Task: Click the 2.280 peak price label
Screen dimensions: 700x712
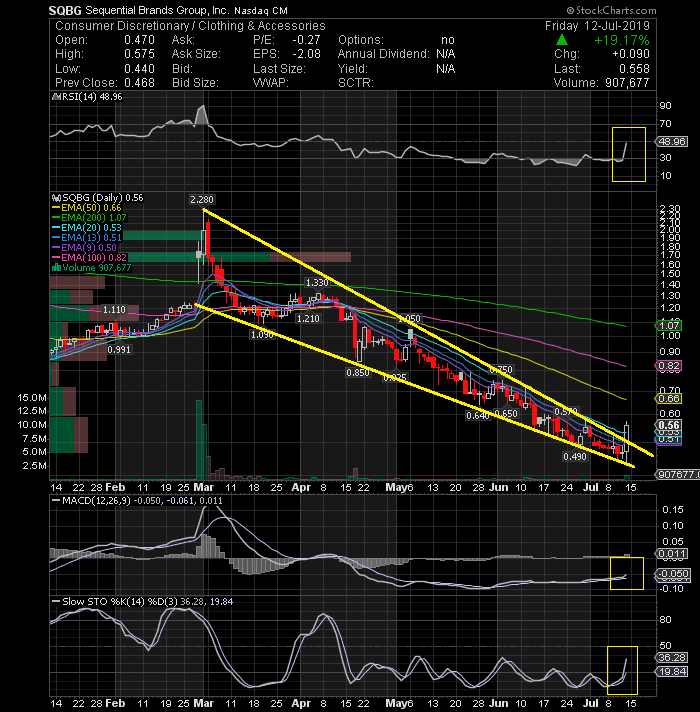Action: (x=202, y=200)
